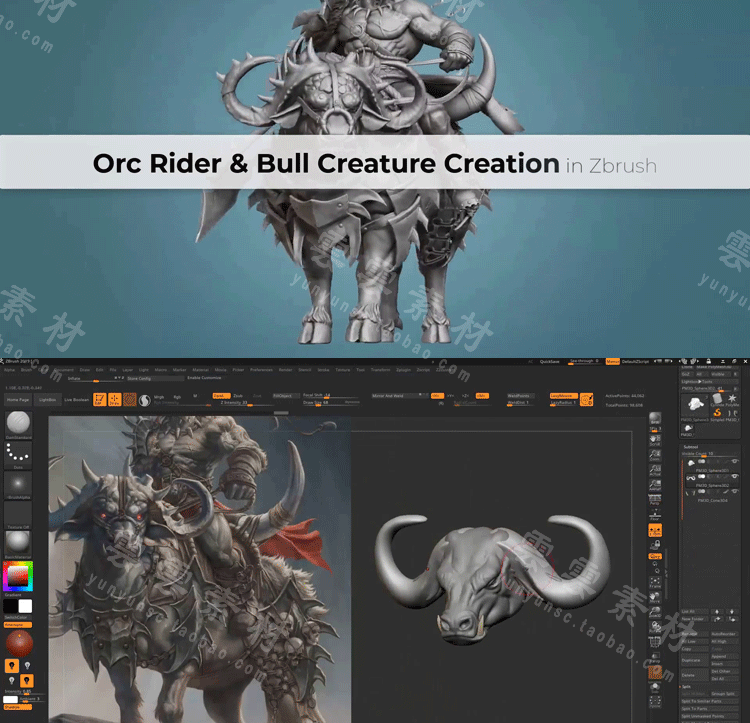Toggle the unlit light bulb beside it
Viewport: 750px width, 723px height.
point(27,665)
